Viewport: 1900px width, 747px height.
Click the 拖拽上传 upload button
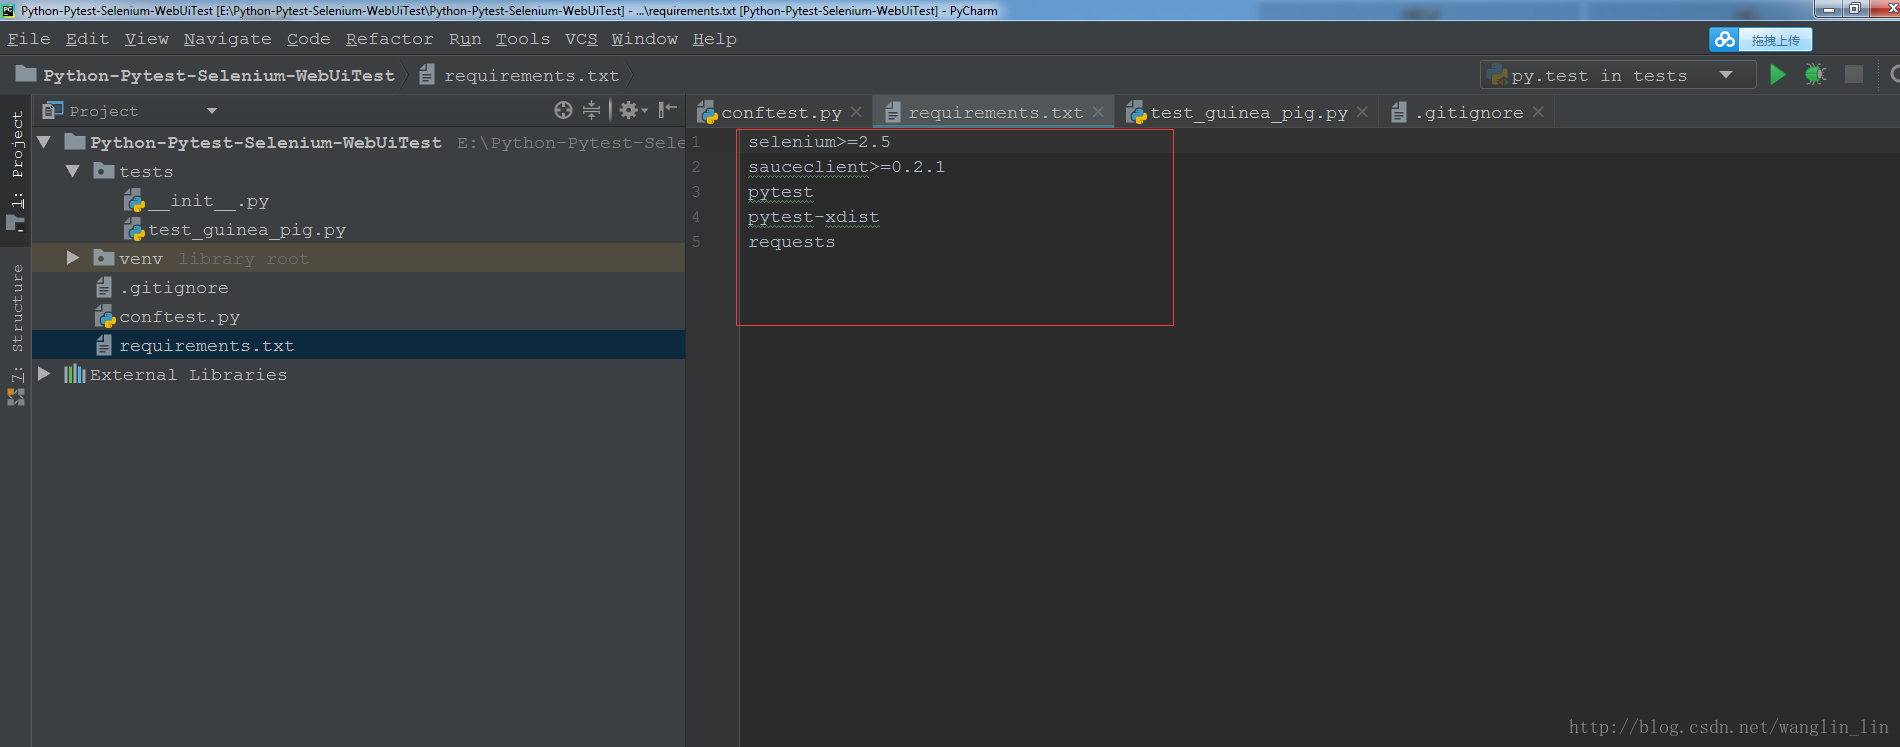pos(1775,40)
